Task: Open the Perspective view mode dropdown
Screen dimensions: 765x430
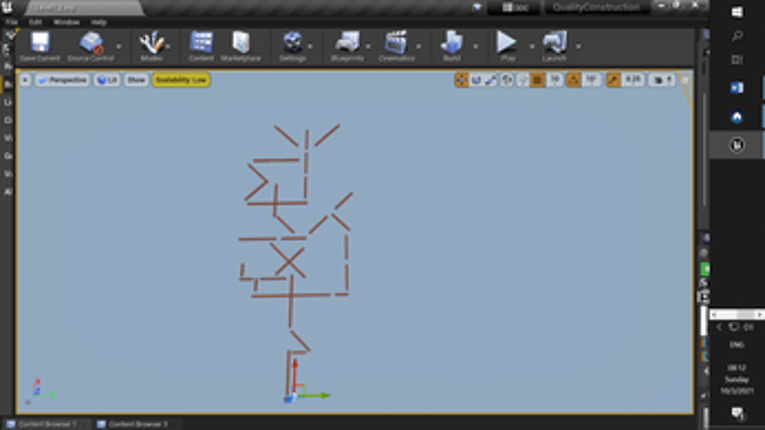Action: pyautogui.click(x=62, y=80)
